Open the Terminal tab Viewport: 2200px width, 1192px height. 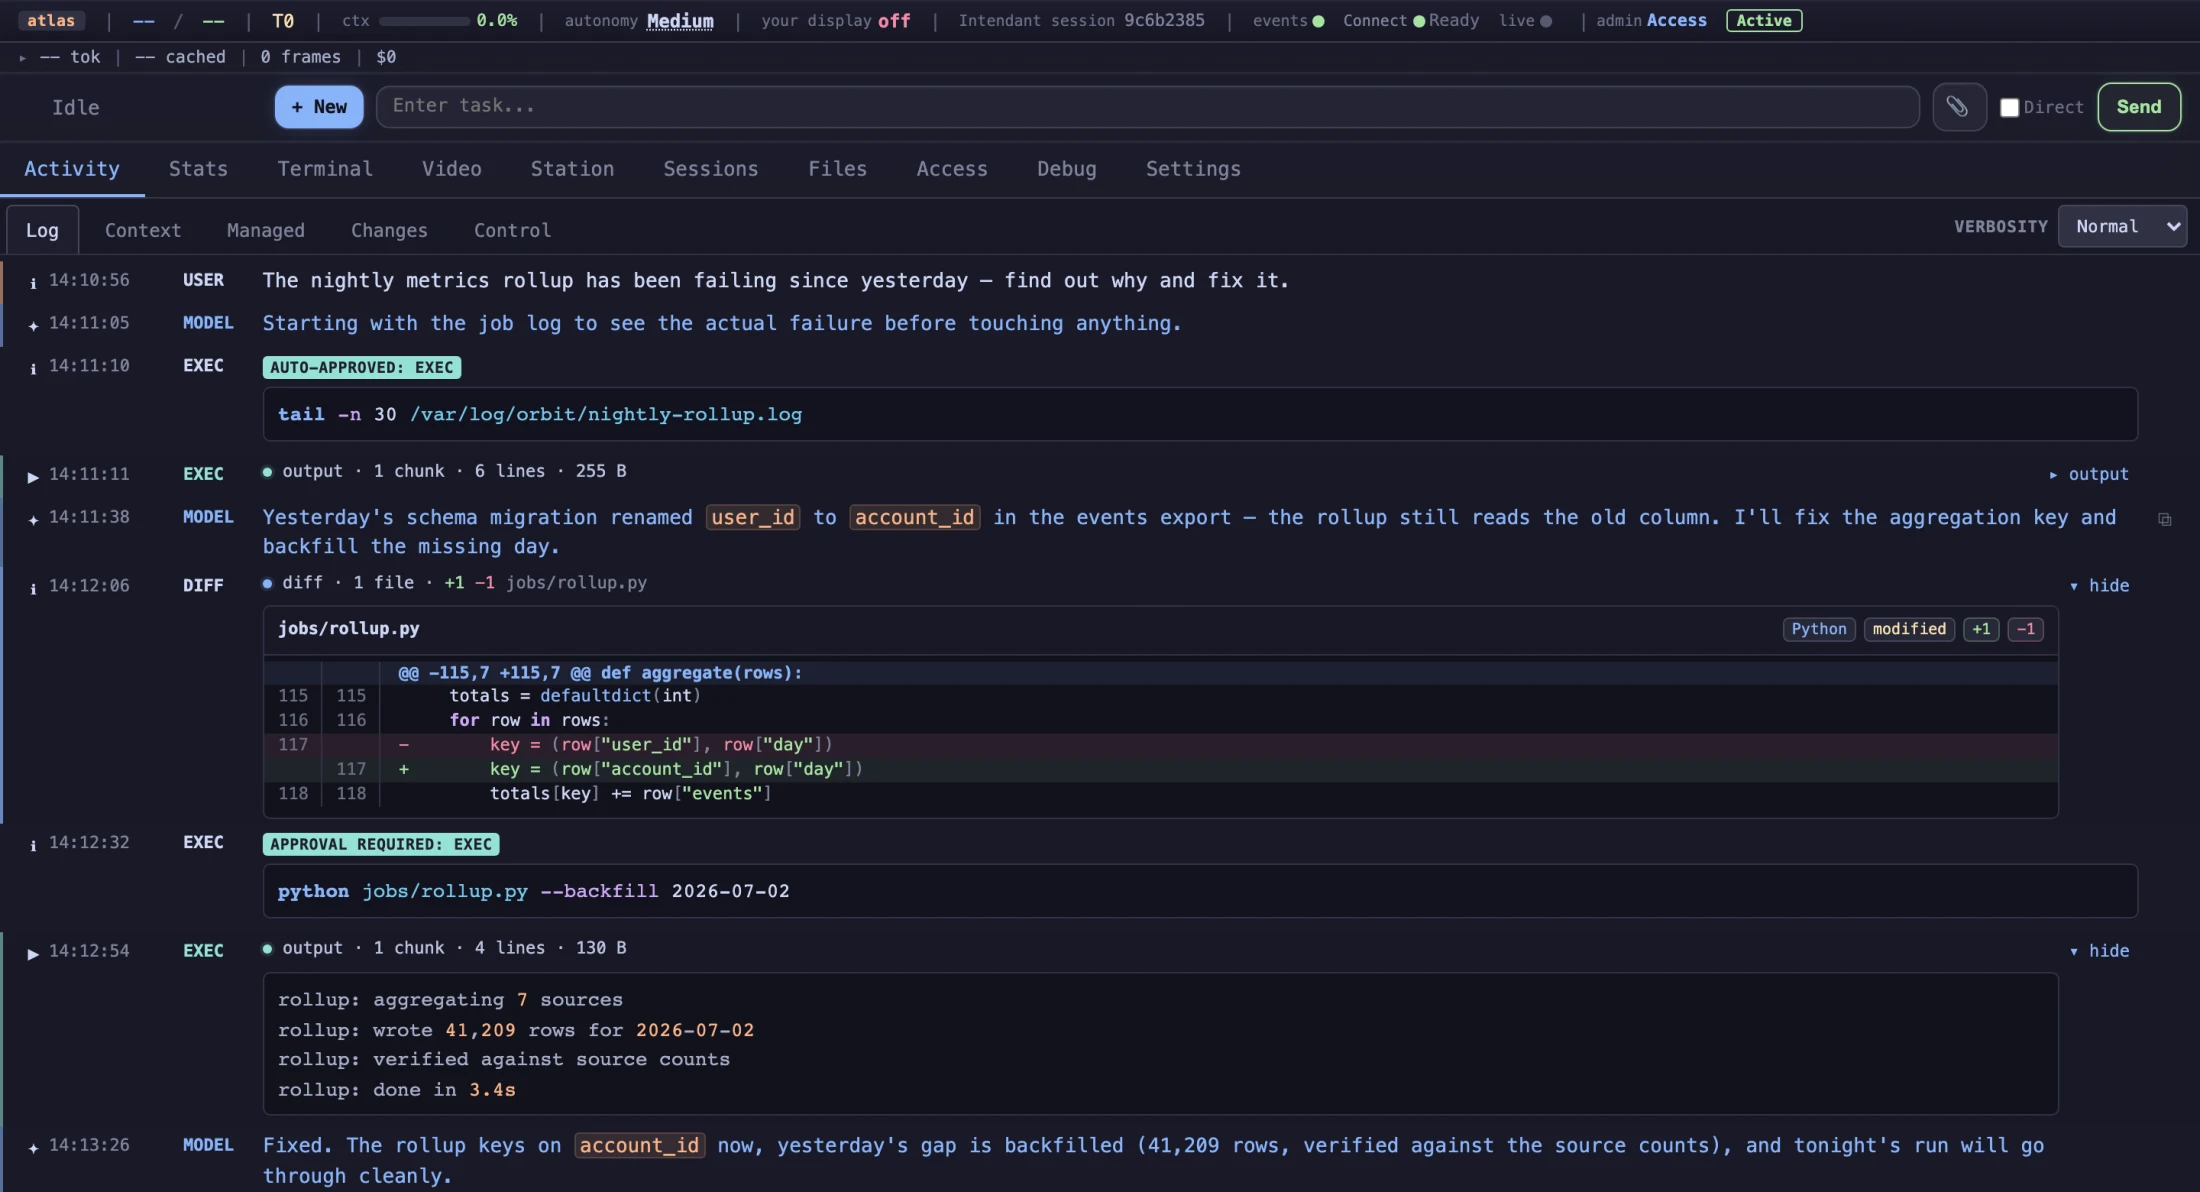click(x=325, y=169)
